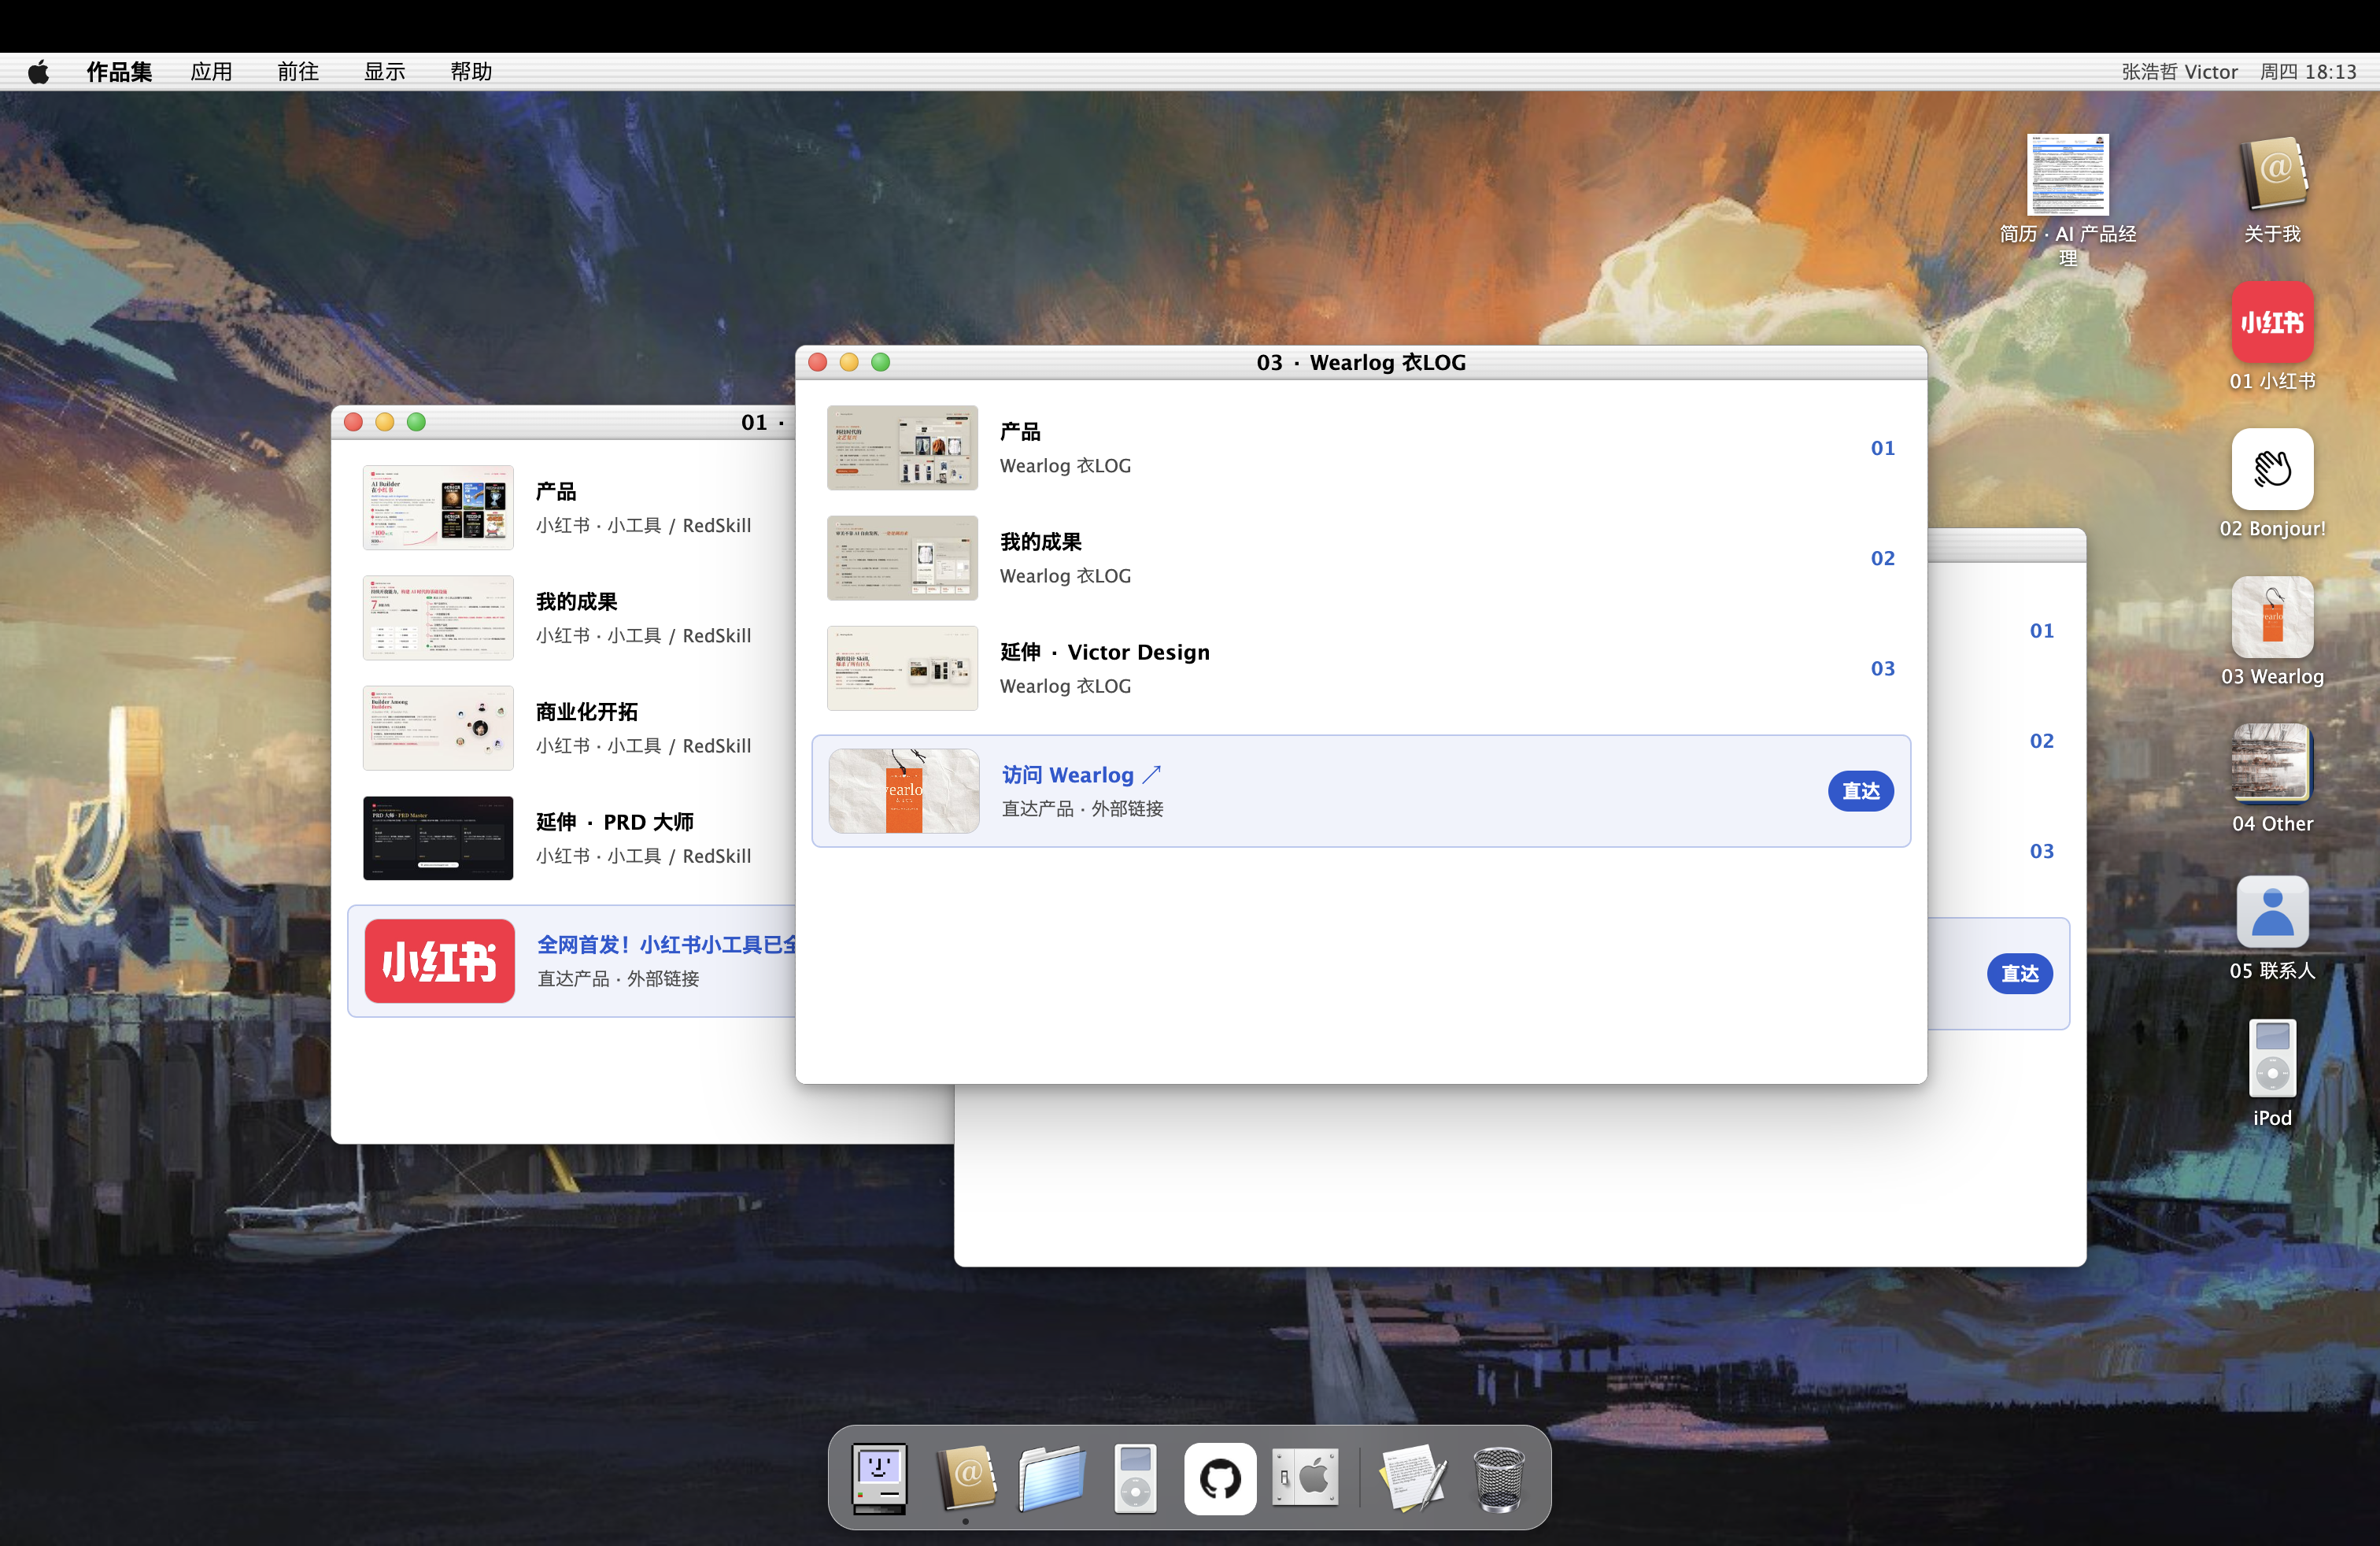Open 全网首发 小红书小工具 link in 01 window
2380x1546 pixels.
pyautogui.click(x=667, y=945)
